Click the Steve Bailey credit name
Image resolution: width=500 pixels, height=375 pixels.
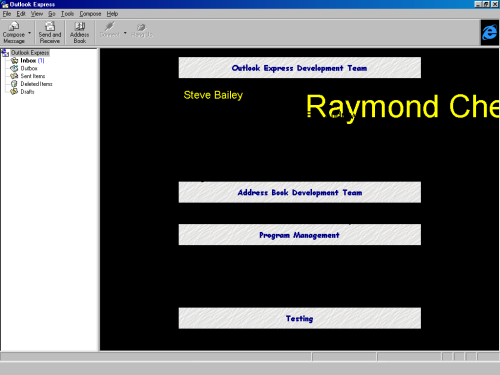pos(213,95)
